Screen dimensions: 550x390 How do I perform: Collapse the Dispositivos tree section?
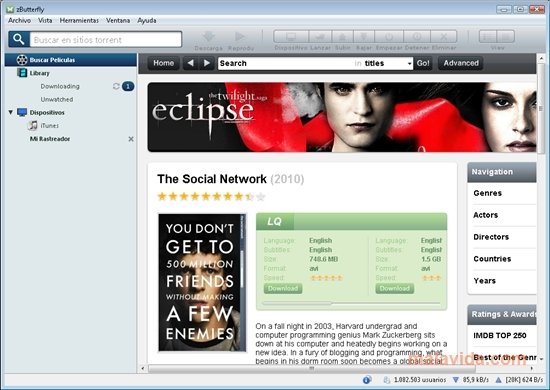11,112
